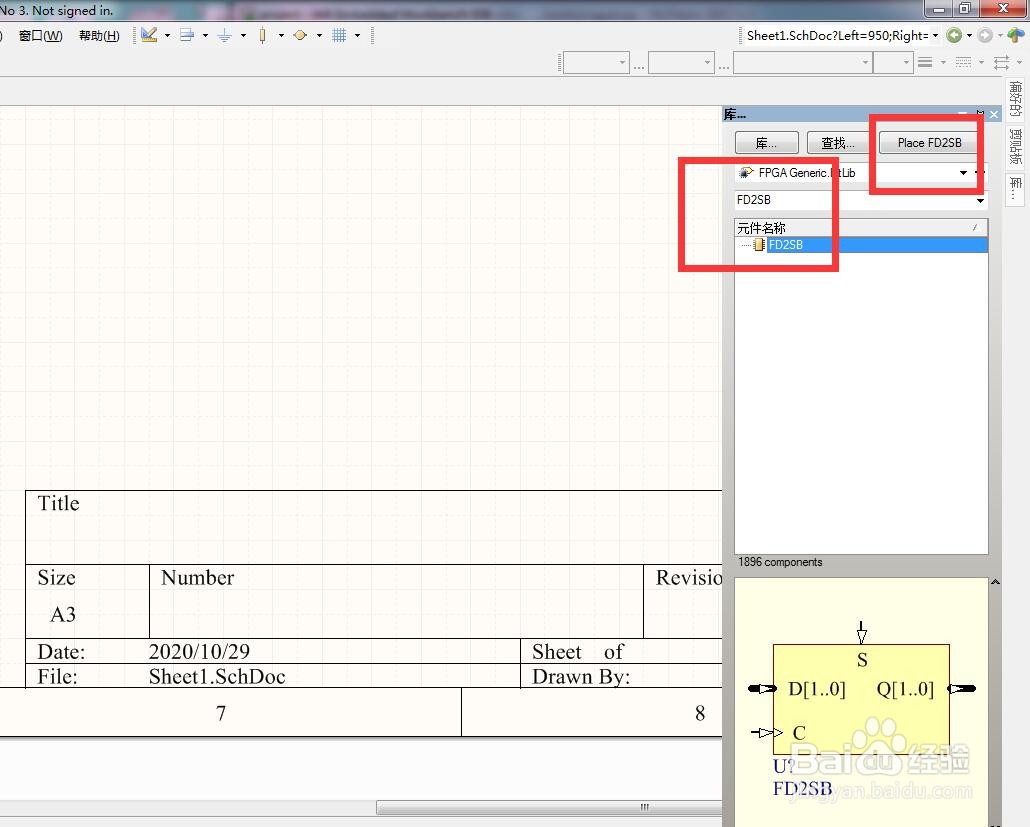Click FD2SB component chip icon

pyautogui.click(x=759, y=244)
